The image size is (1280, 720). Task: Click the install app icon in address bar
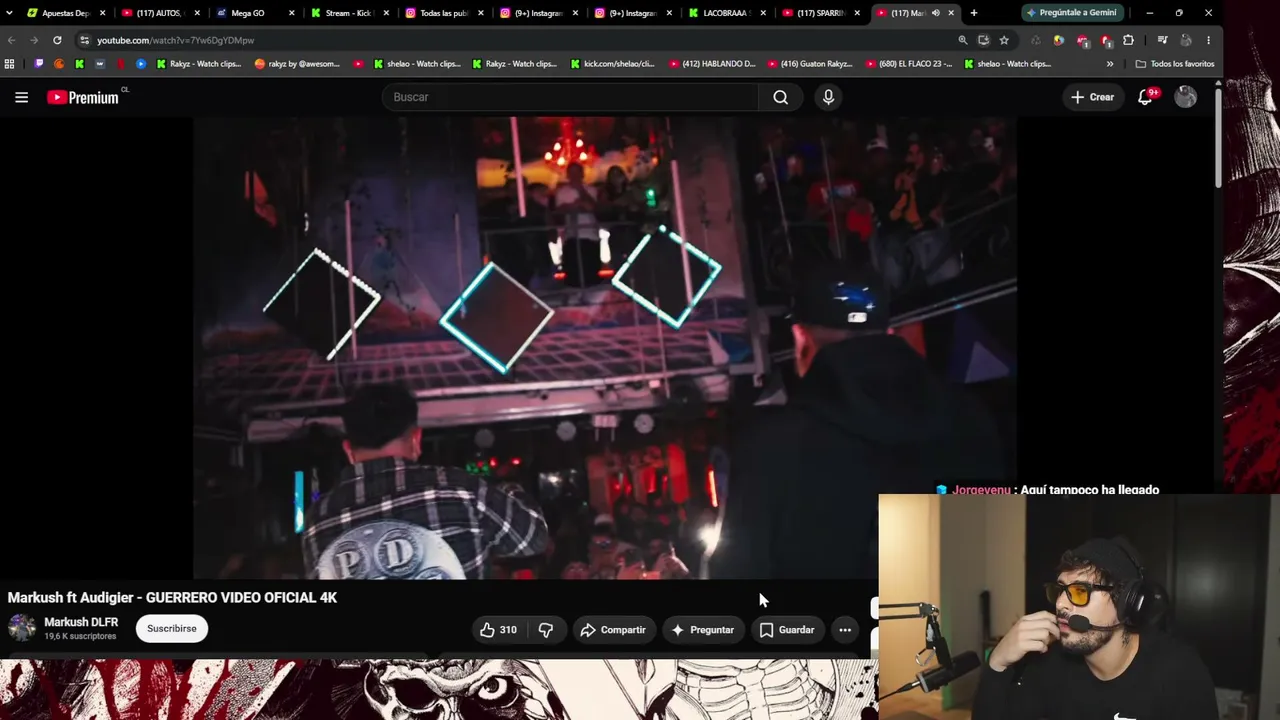pos(983,40)
